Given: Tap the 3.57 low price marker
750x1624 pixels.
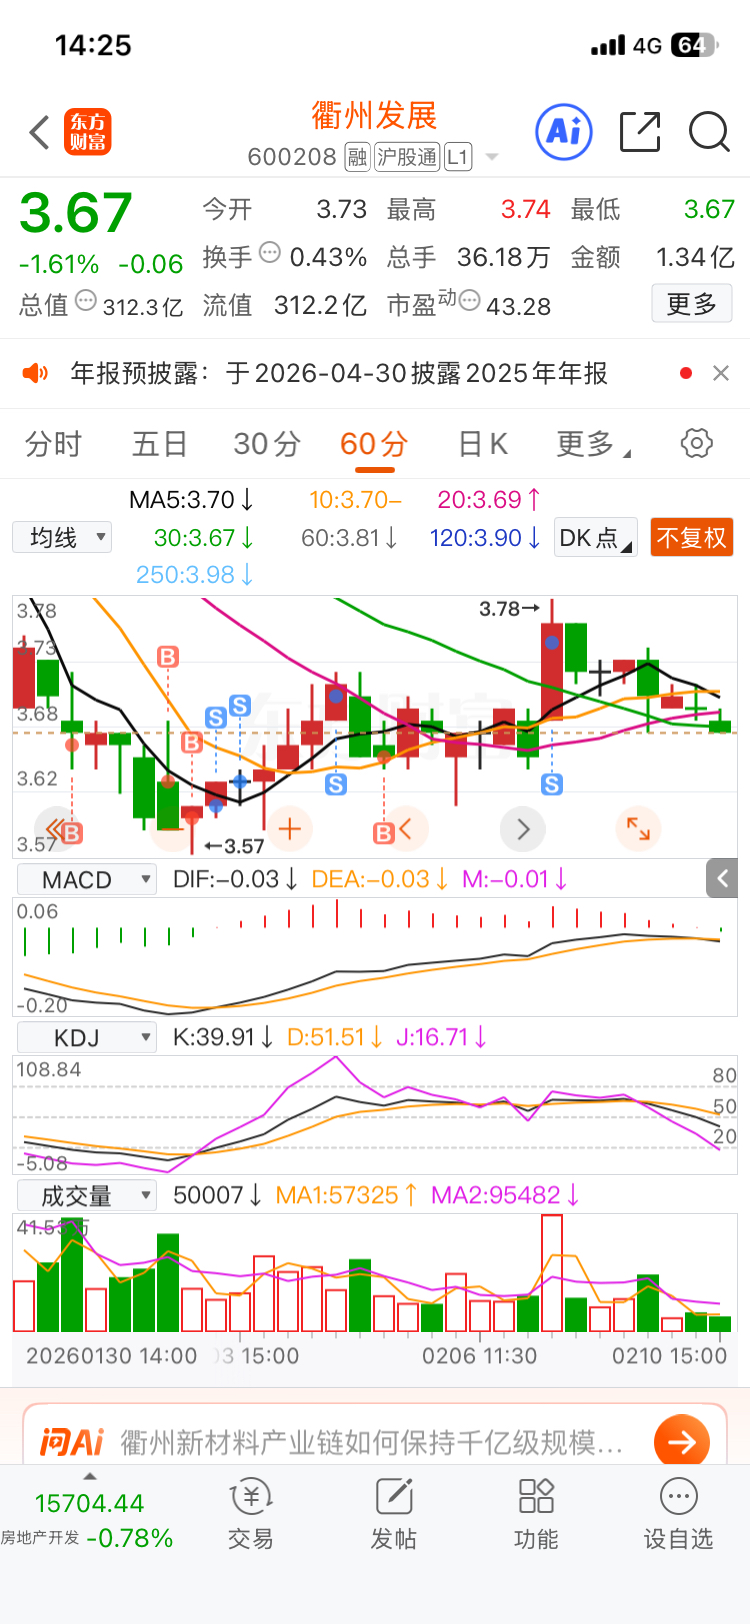Looking at the screenshot, I should (x=234, y=846).
